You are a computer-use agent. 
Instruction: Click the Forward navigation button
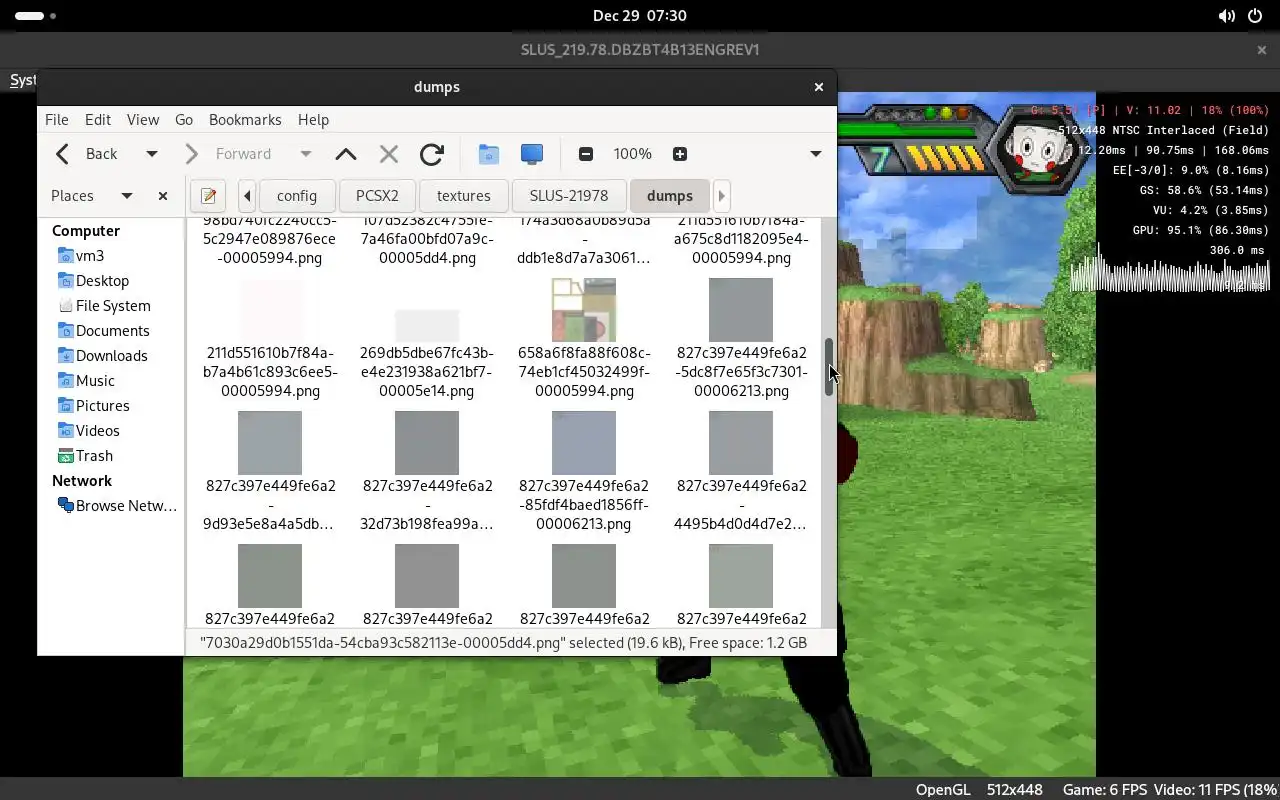tap(232, 154)
